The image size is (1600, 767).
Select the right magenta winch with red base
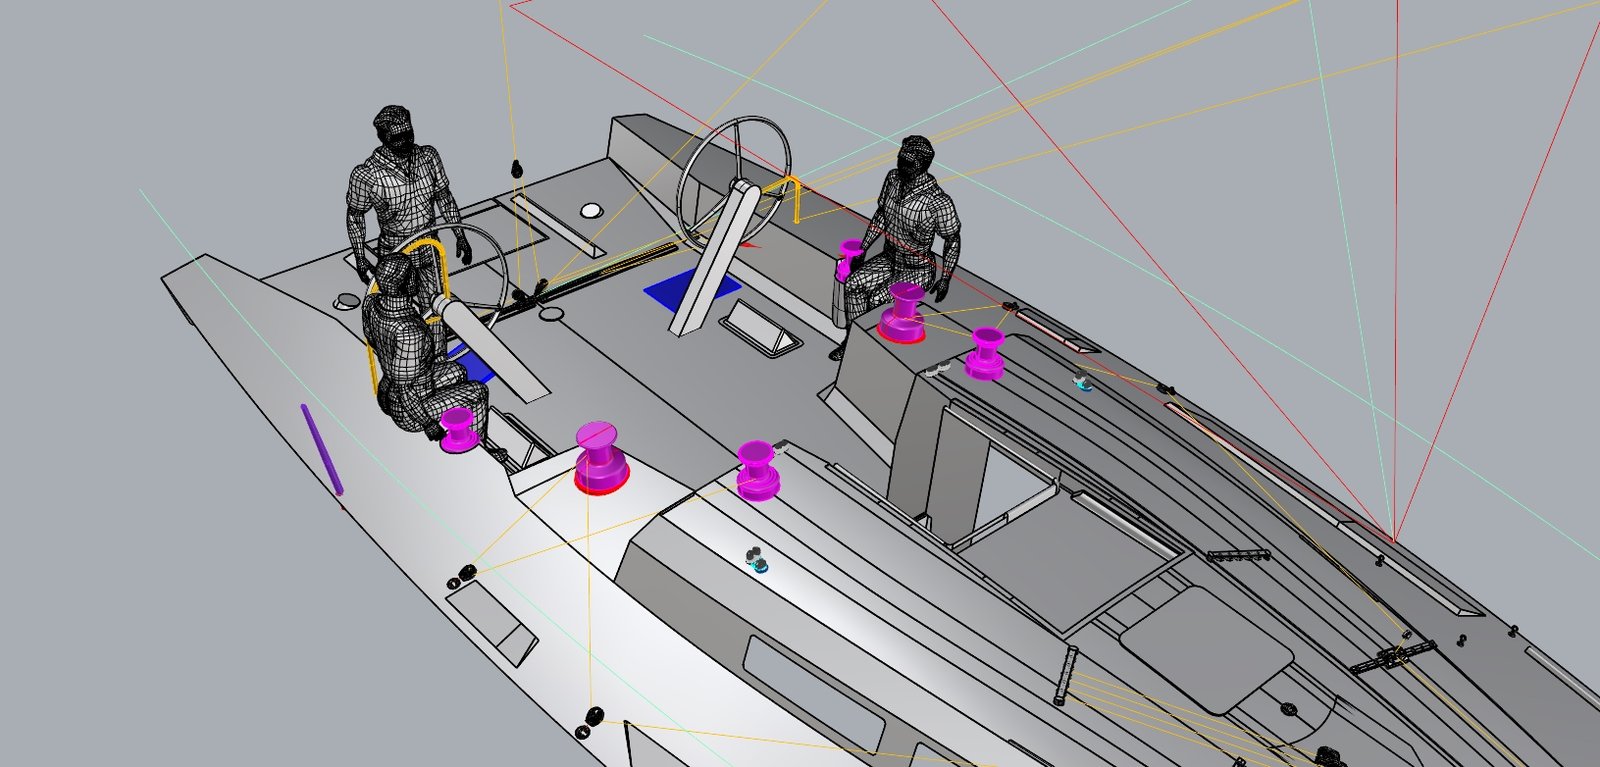905,312
